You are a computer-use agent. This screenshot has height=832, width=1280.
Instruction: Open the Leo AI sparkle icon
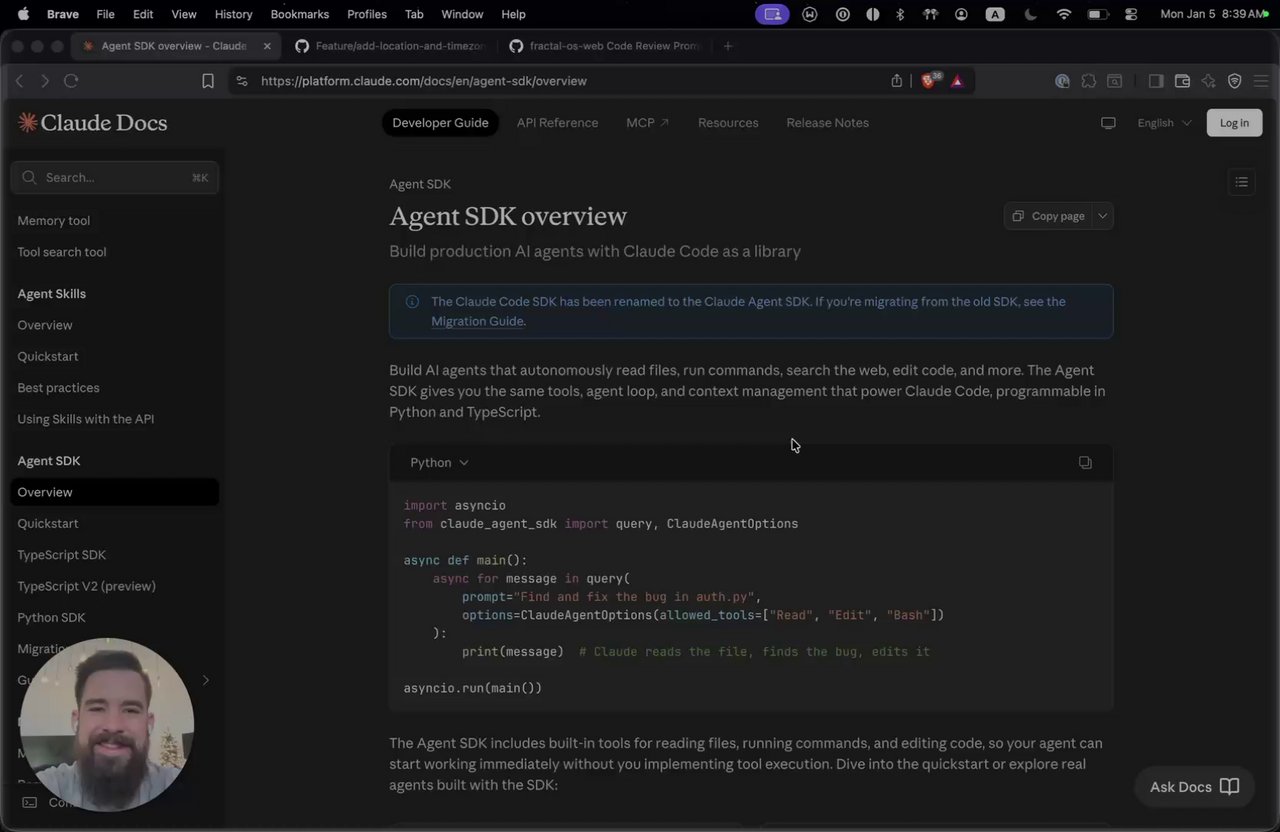(x=1208, y=81)
